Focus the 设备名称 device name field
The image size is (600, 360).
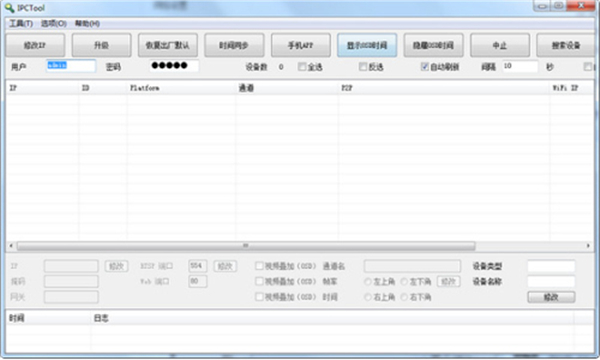click(551, 282)
